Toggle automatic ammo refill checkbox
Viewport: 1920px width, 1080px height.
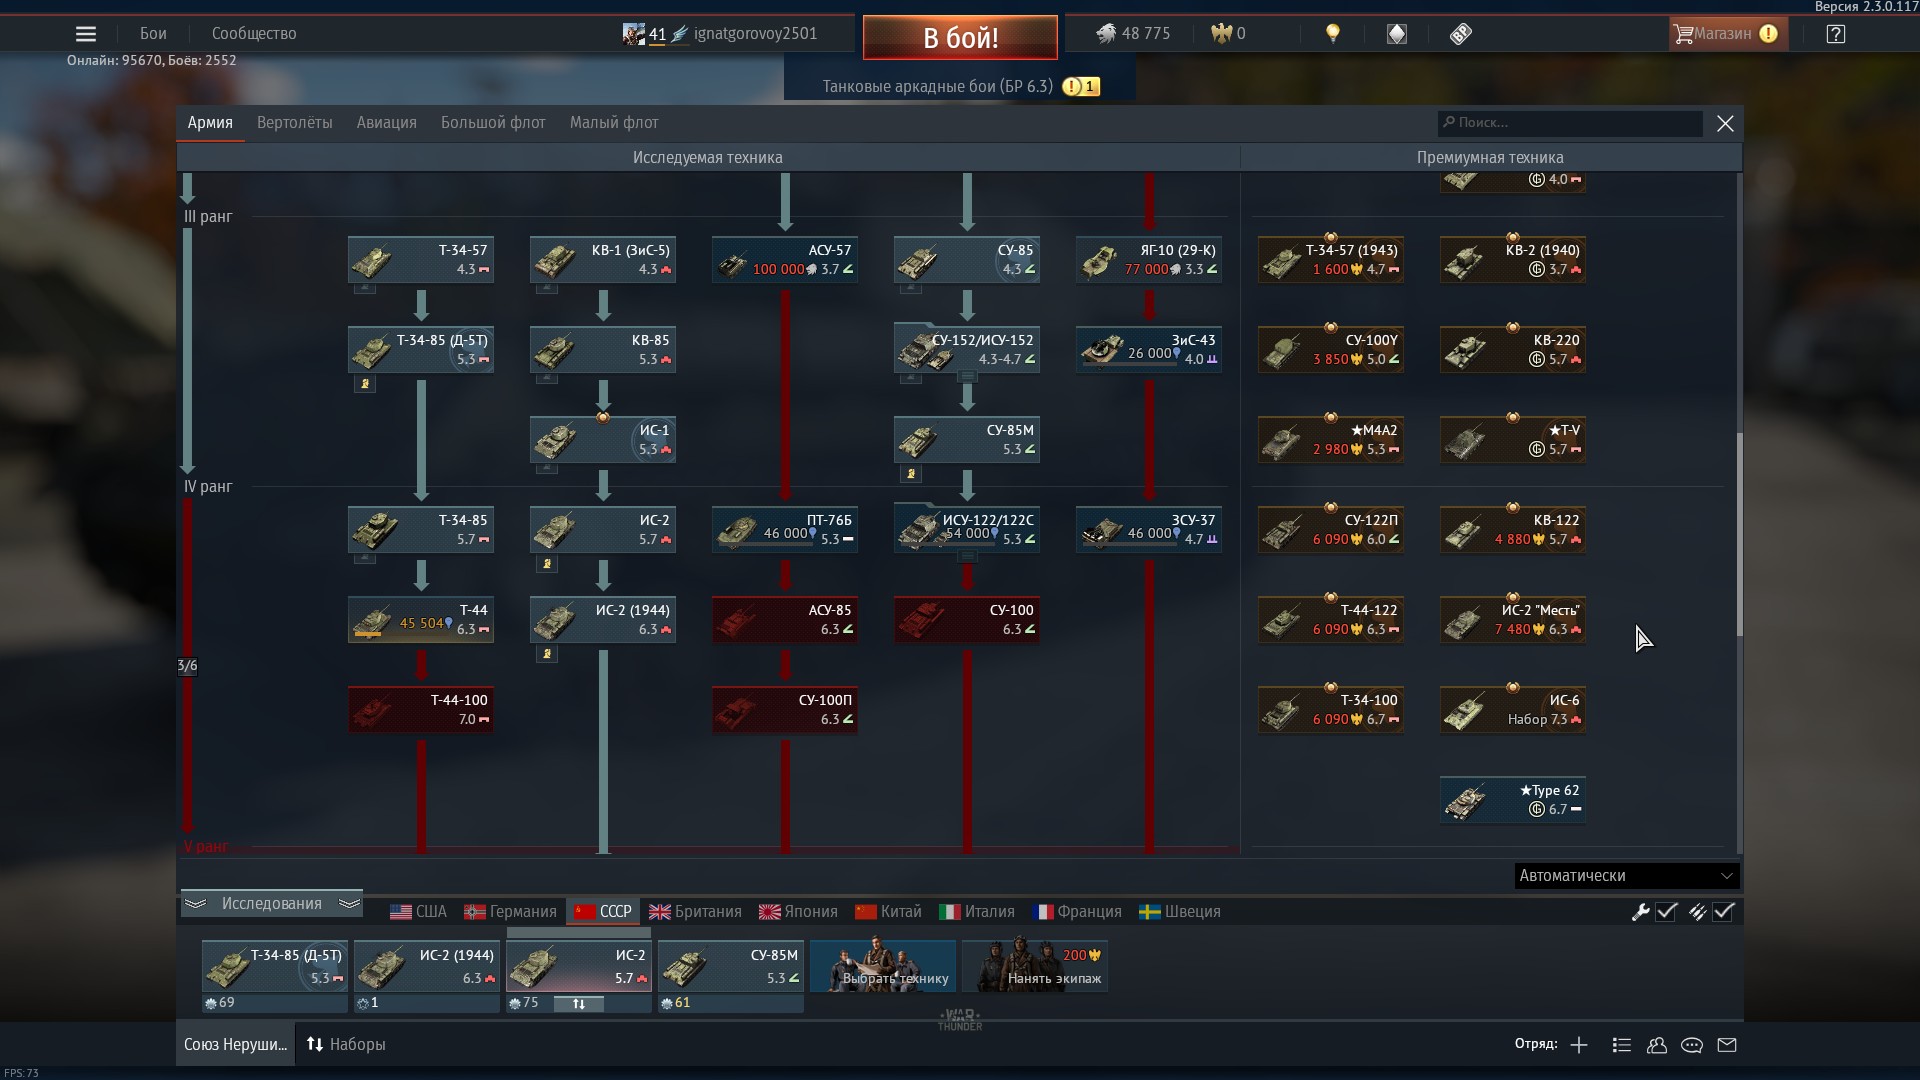point(1723,912)
